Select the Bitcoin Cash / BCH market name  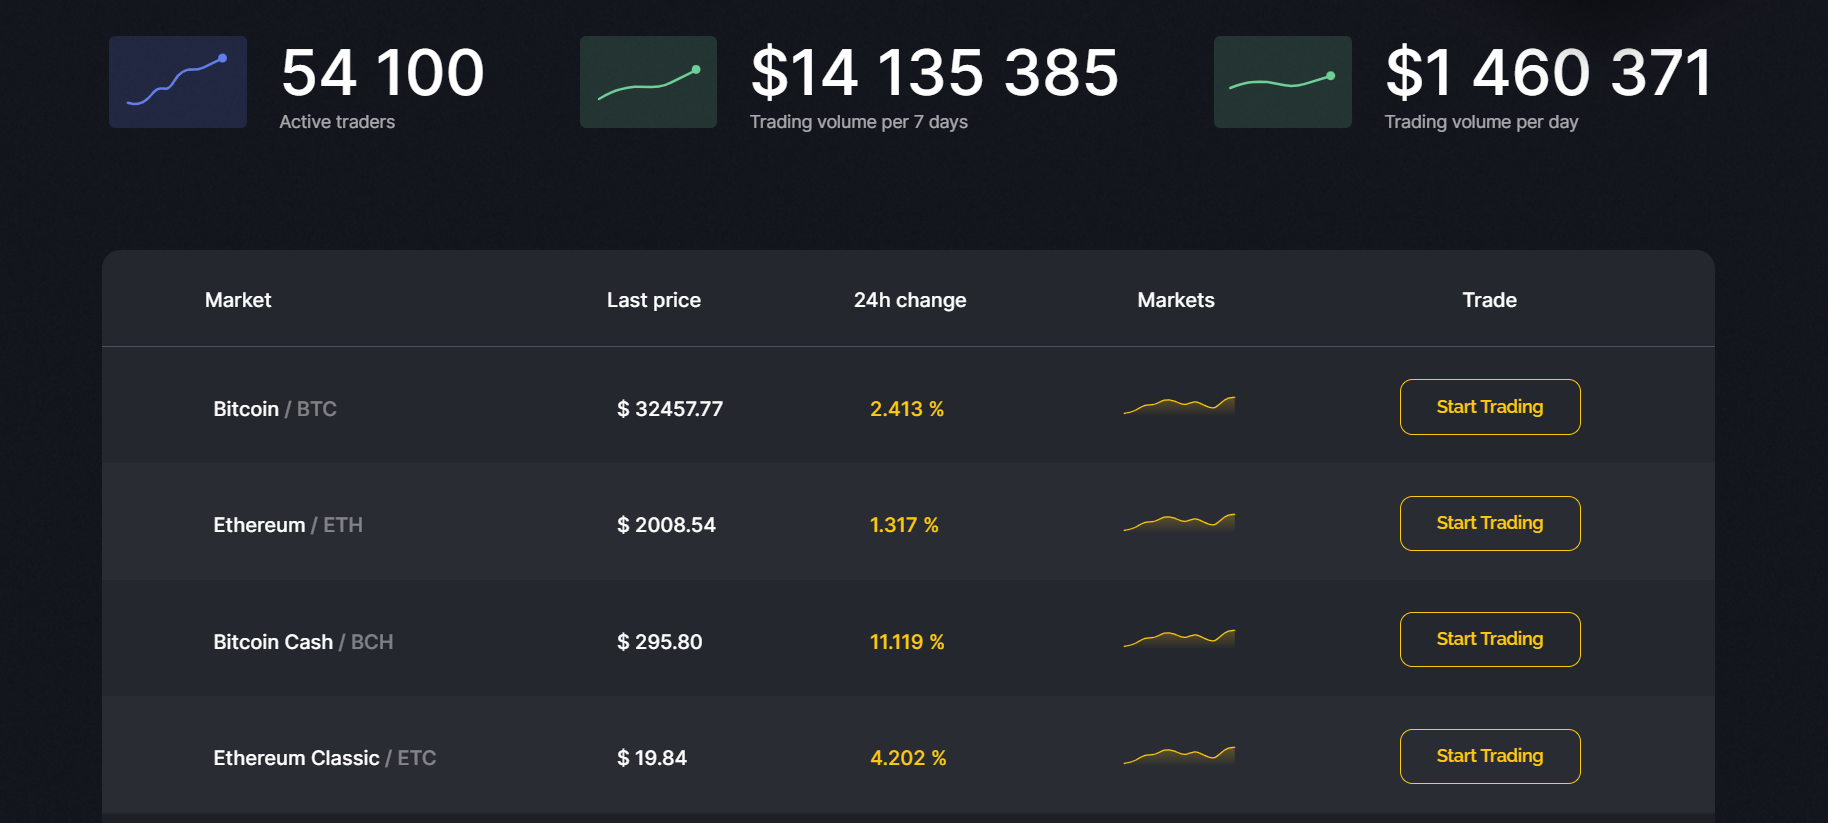303,642
